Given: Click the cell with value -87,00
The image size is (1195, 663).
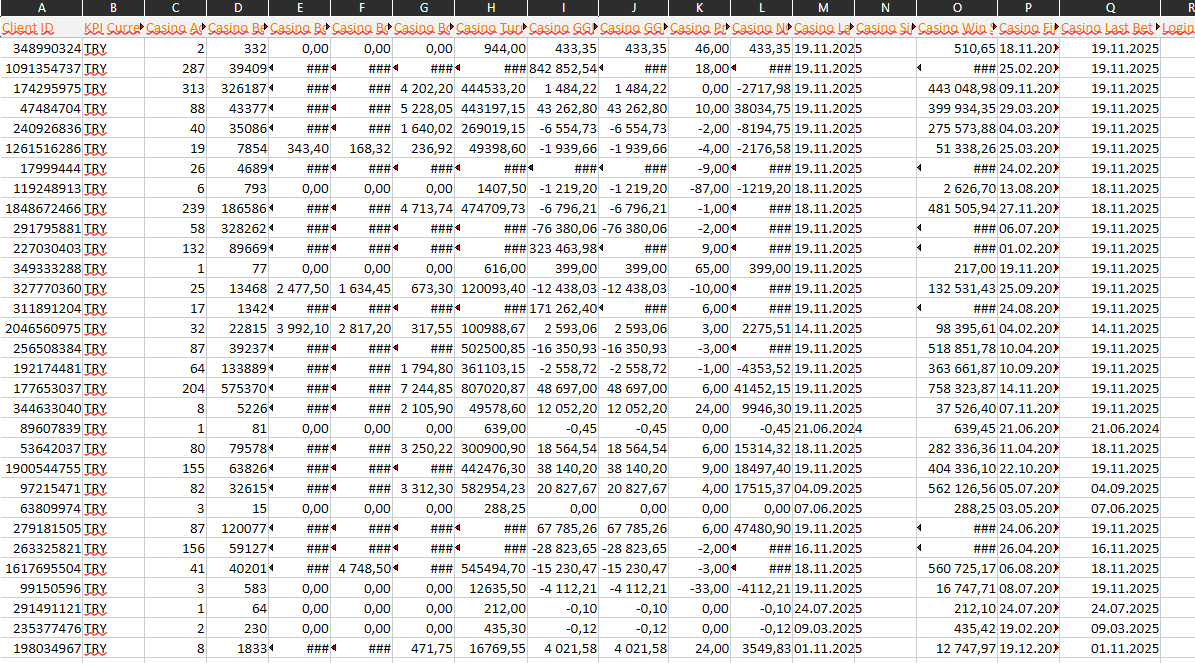Looking at the screenshot, I should (x=699, y=188).
